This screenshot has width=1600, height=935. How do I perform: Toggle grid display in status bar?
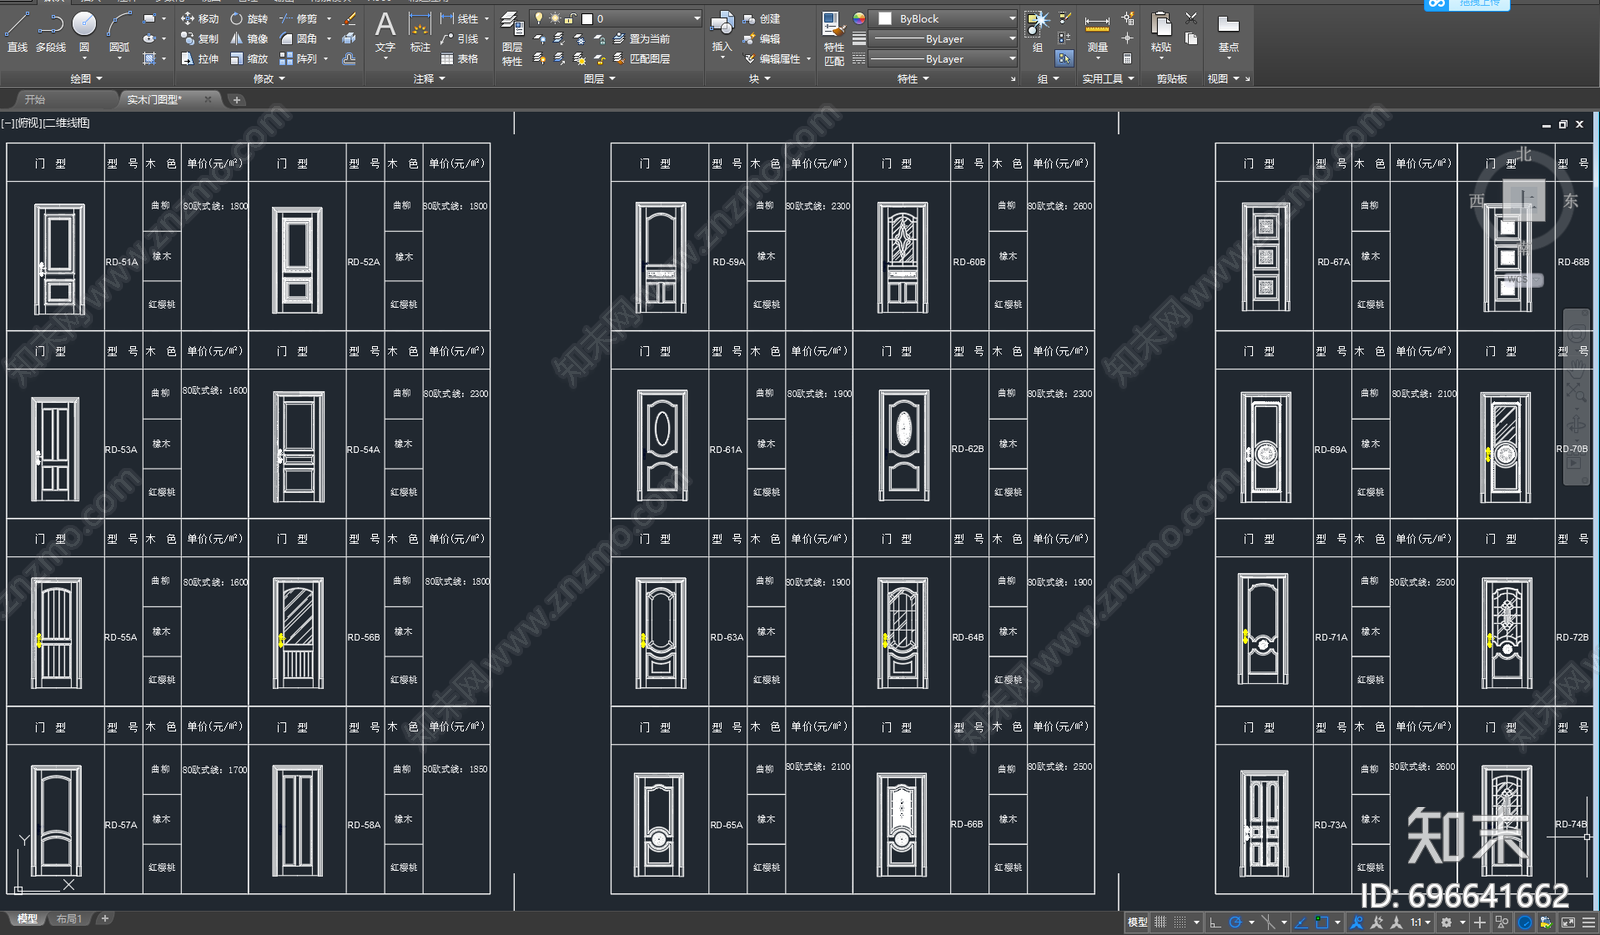coord(1160,922)
